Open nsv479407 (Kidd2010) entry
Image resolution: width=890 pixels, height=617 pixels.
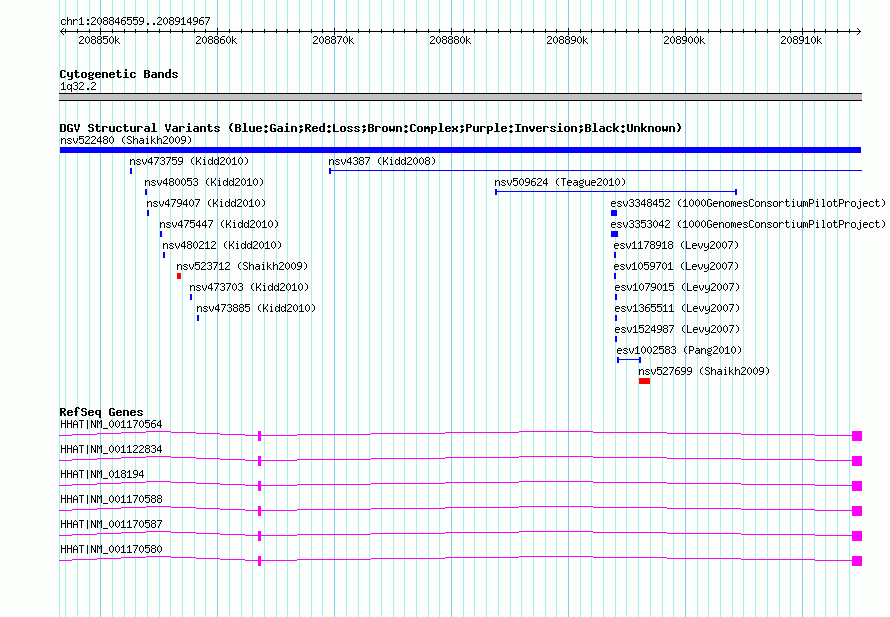pos(206,203)
